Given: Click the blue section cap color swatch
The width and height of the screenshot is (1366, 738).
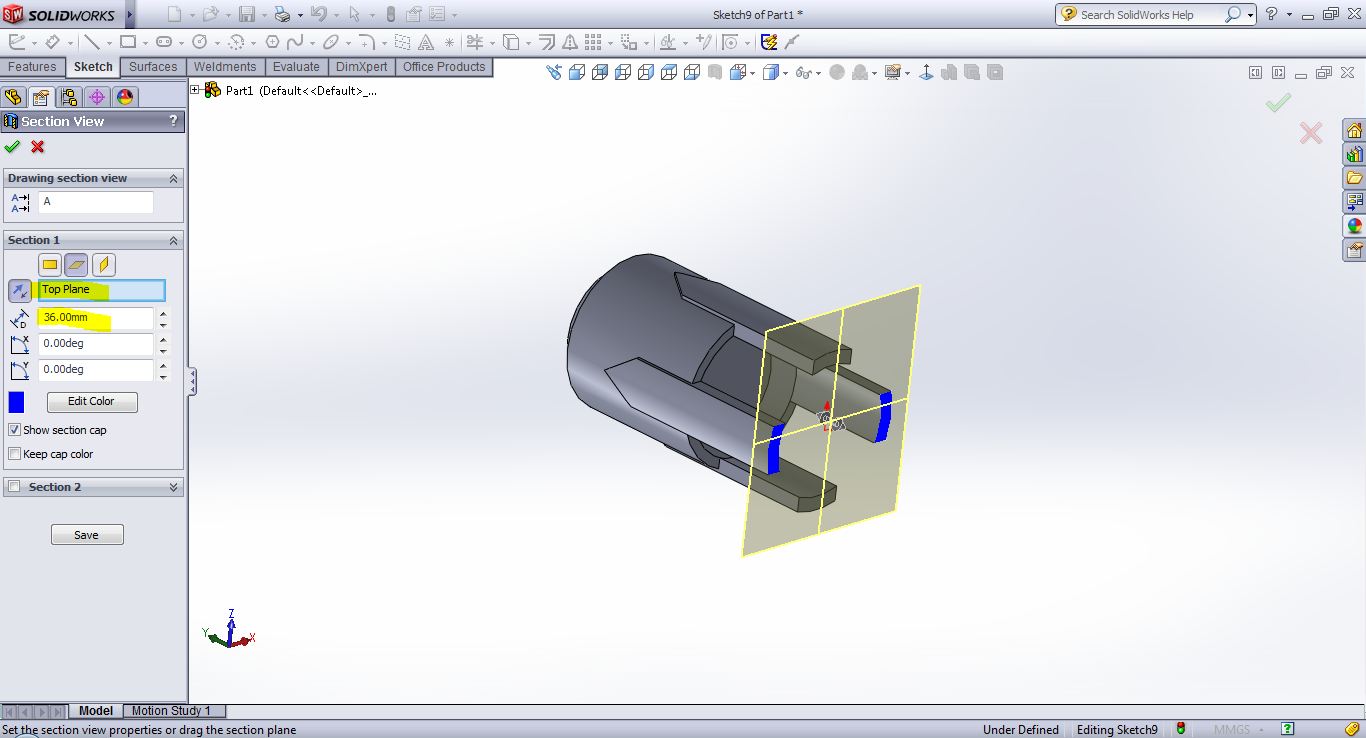Looking at the screenshot, I should 16,402.
